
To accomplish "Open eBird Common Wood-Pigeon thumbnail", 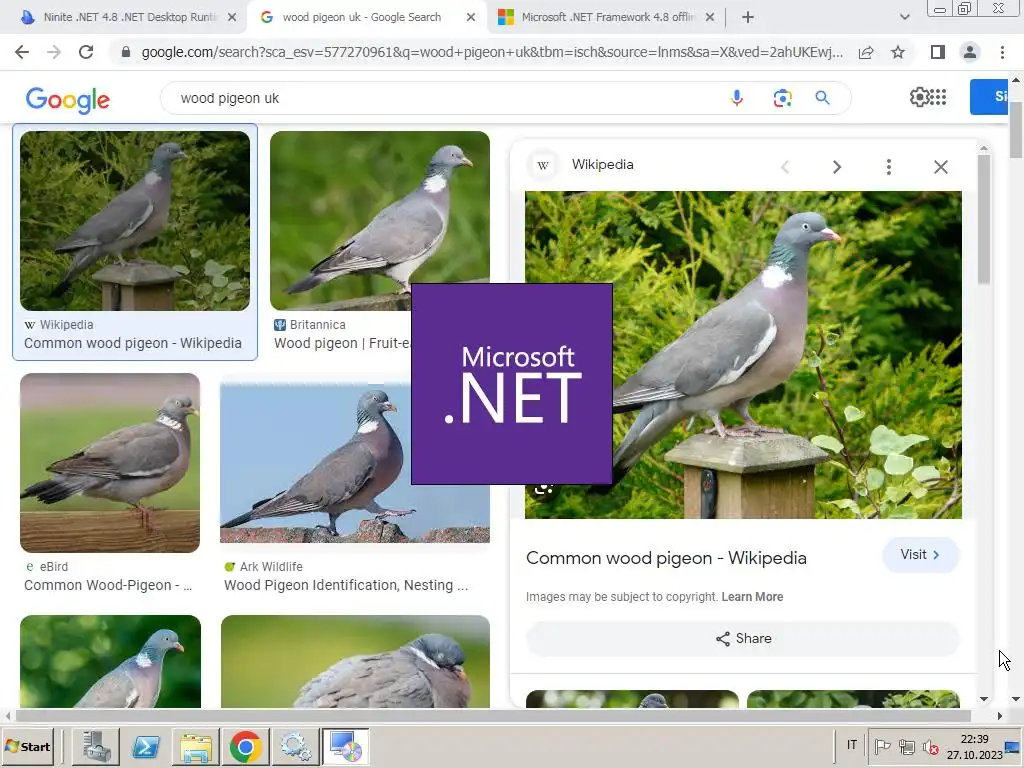I will (110, 462).
